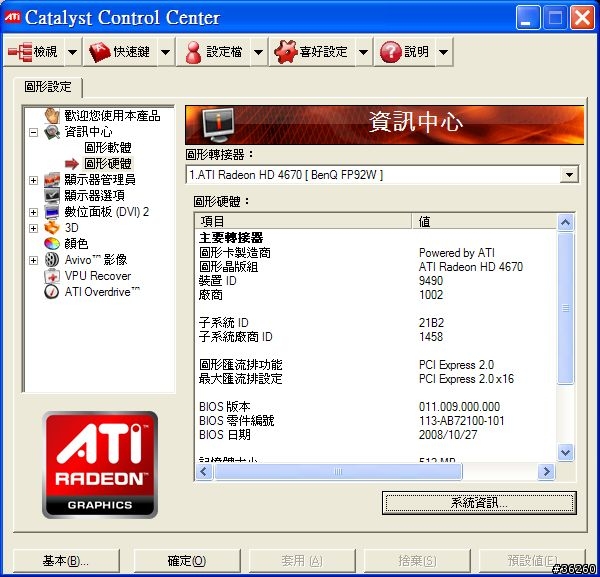Select the 圖形設定 tab
Viewport: 600px width, 577px height.
click(48, 87)
